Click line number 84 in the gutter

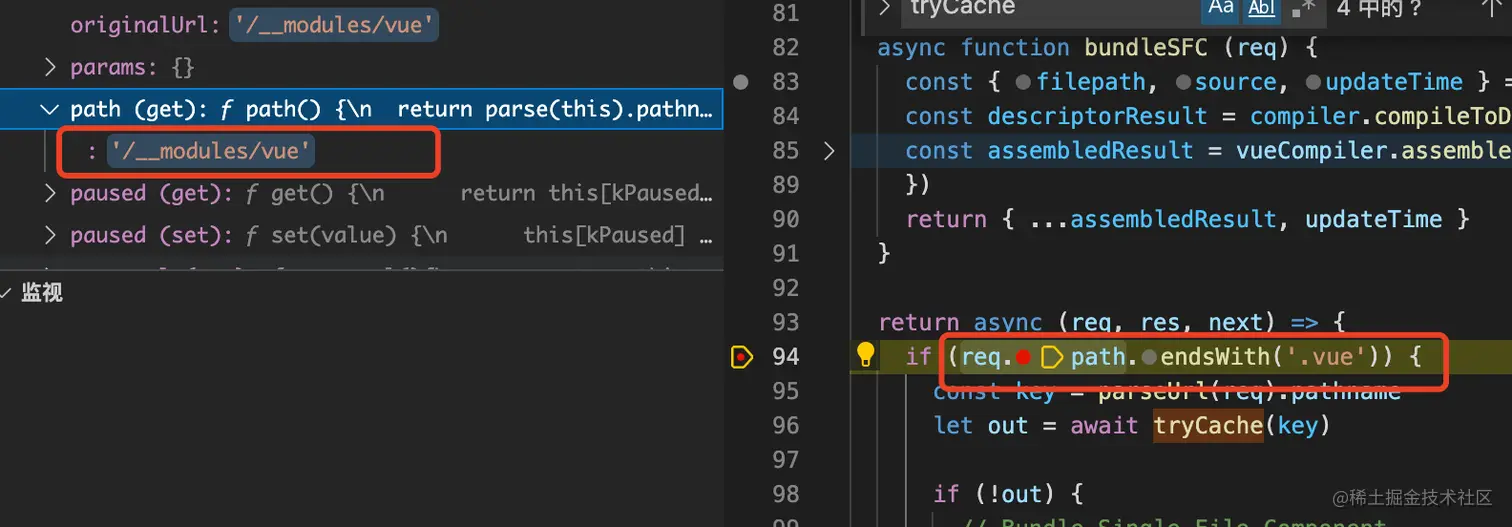(x=786, y=116)
